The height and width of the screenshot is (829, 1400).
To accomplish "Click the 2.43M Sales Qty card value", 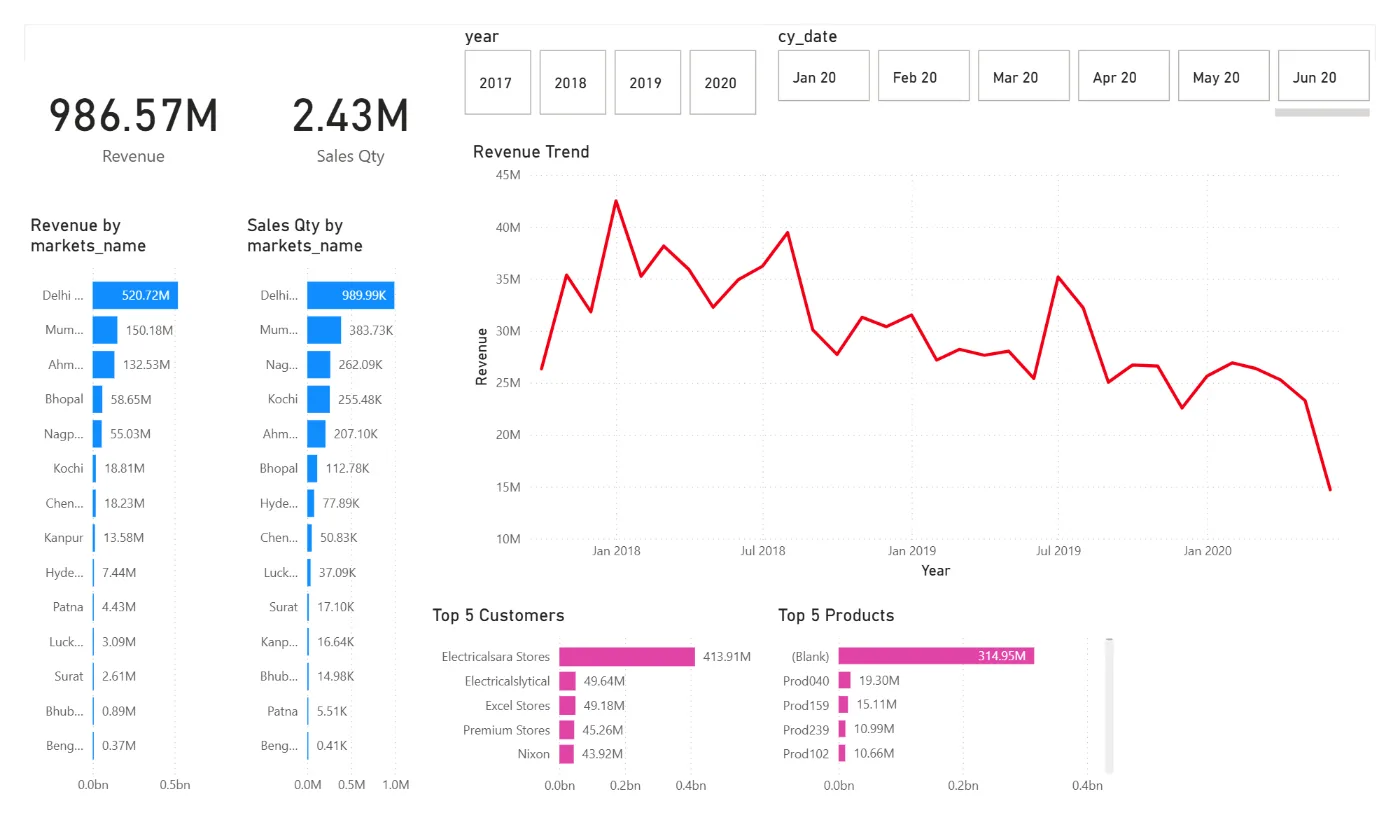I will (350, 116).
